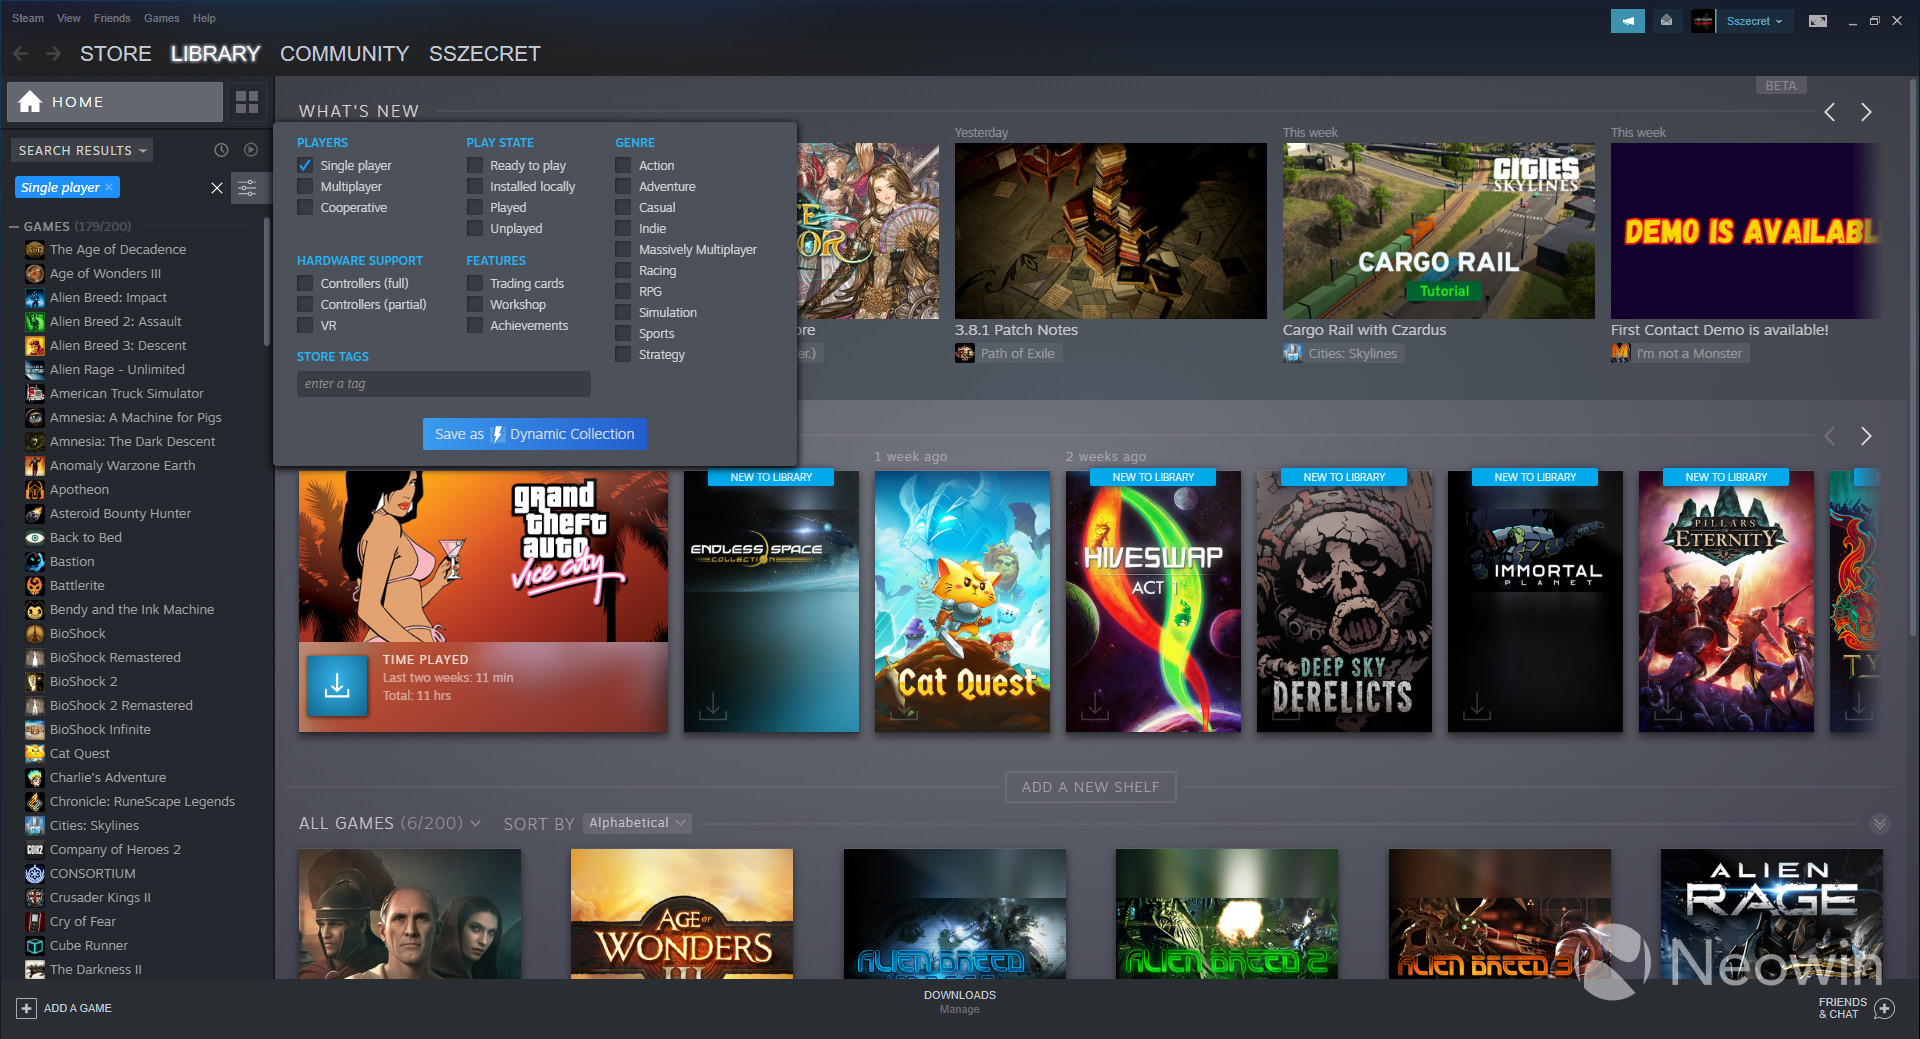The image size is (1920, 1039).
Task: Go to the Community tab
Action: pyautogui.click(x=345, y=54)
